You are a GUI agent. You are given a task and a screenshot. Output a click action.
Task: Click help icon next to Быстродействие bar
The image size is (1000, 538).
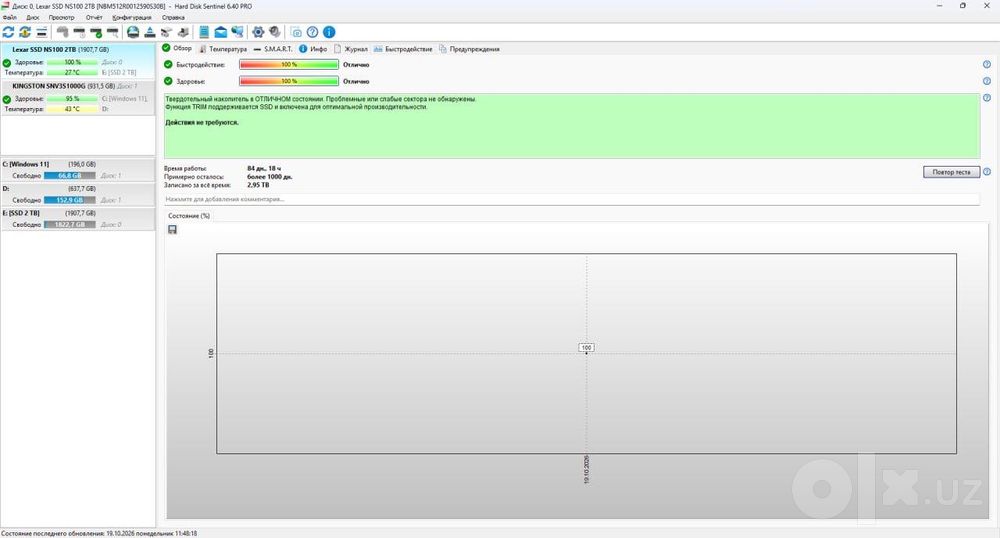[987, 64]
